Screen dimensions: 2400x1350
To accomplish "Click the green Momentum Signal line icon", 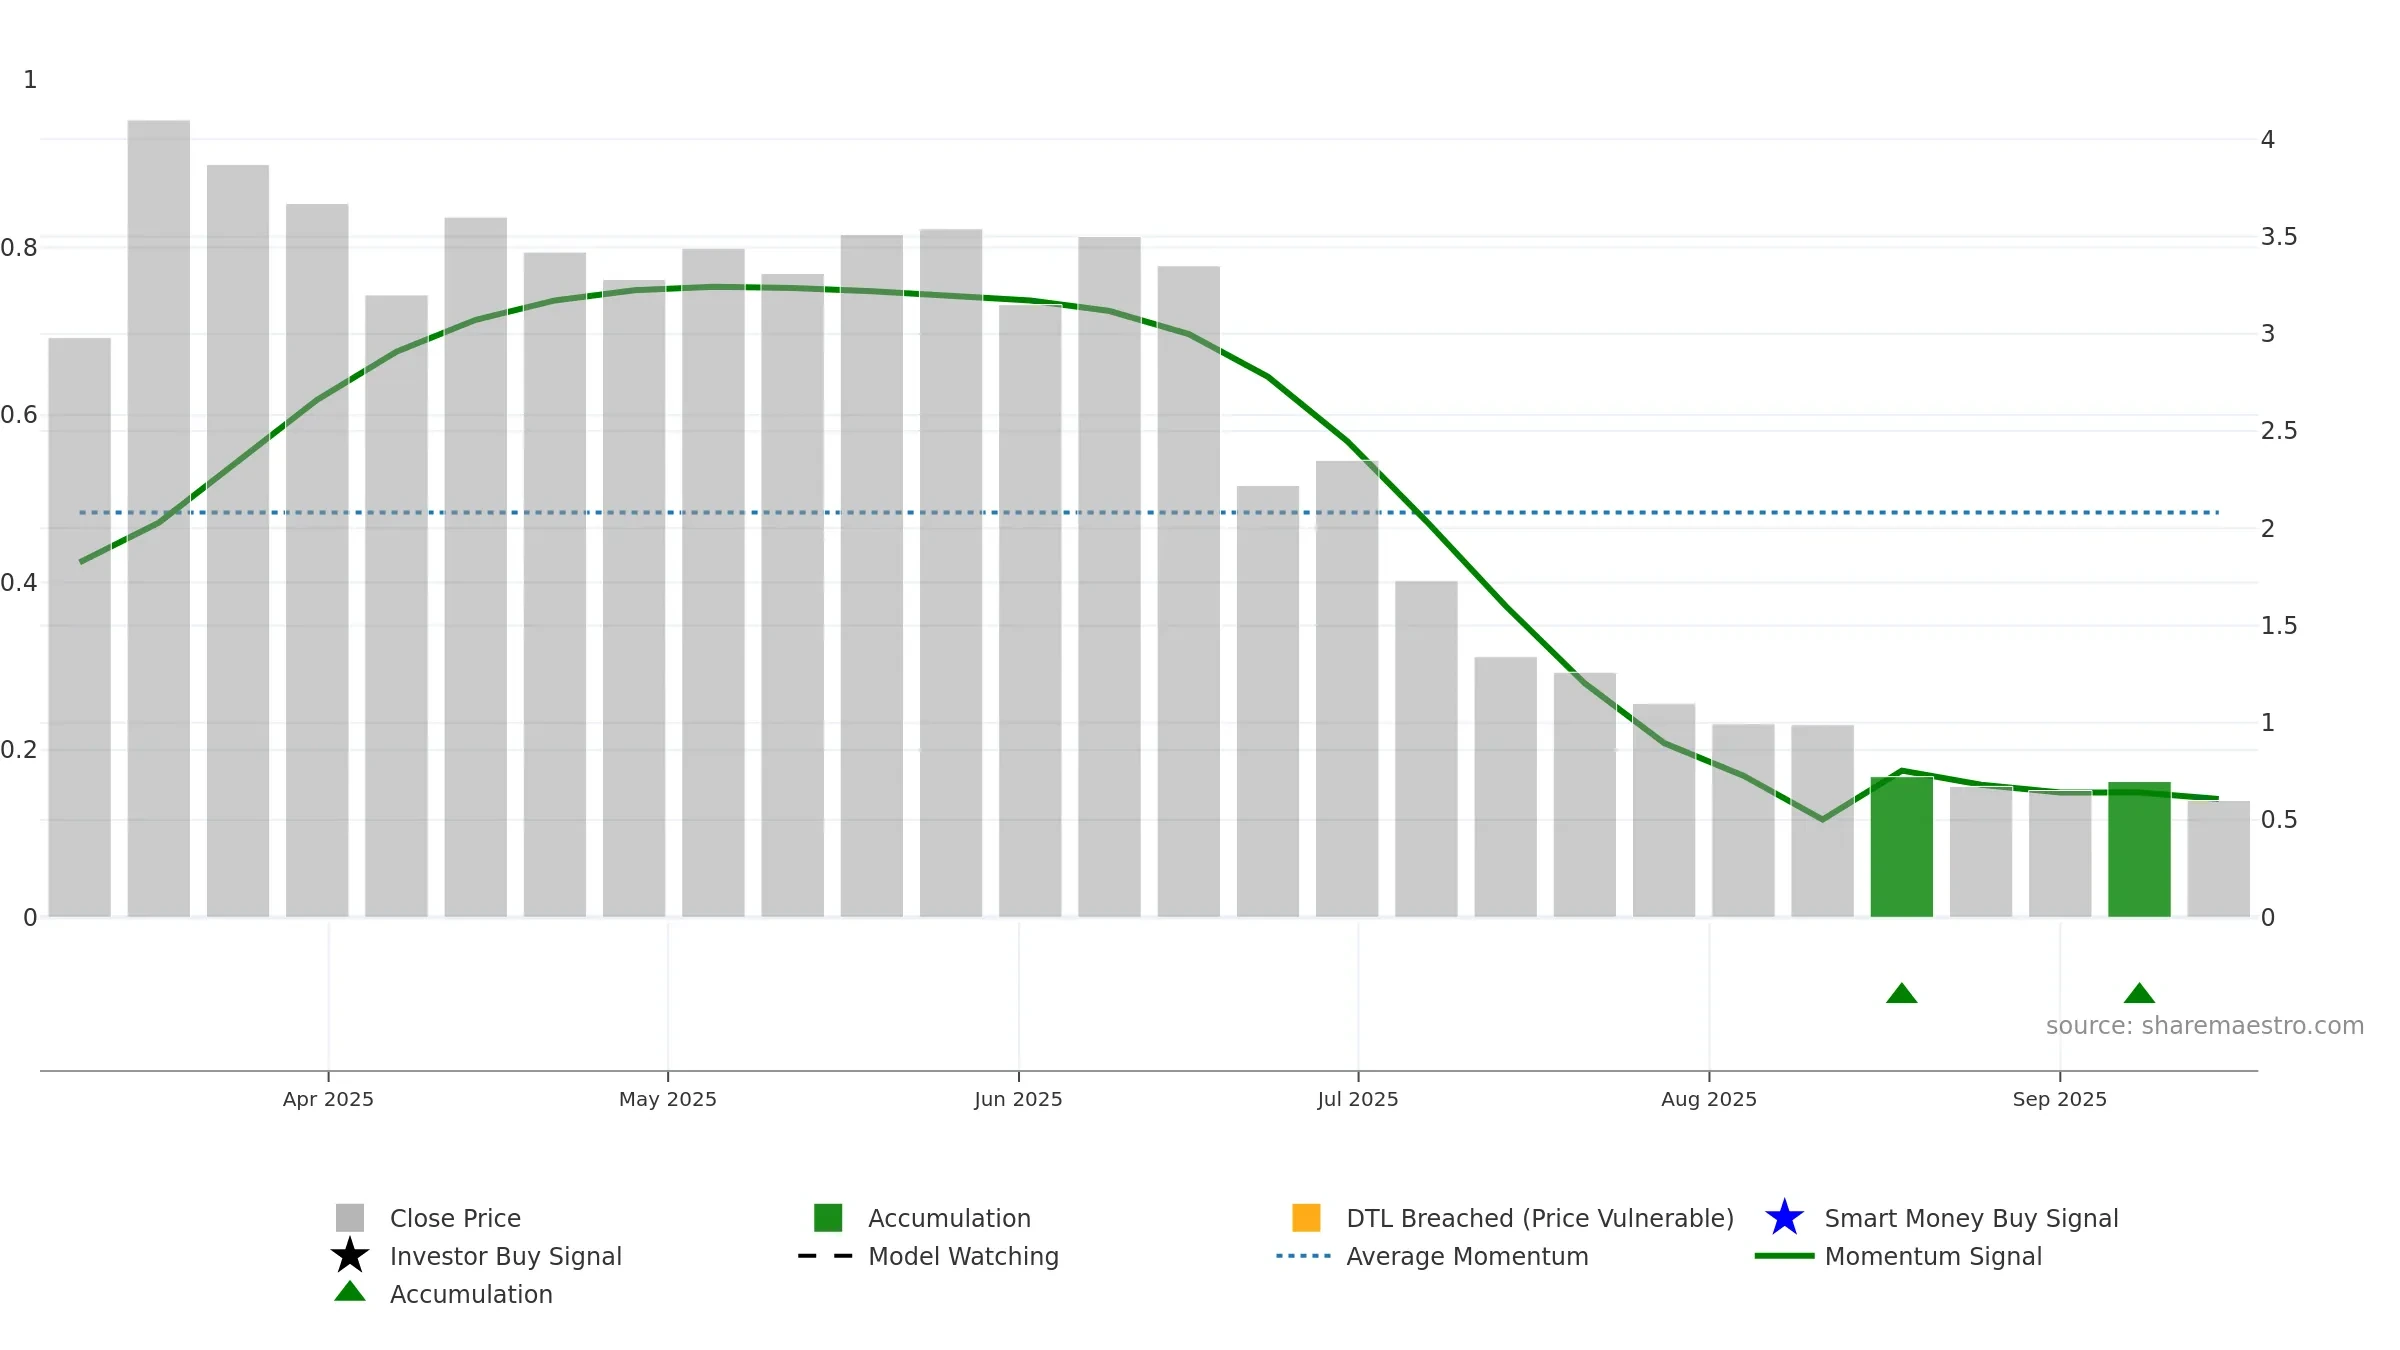I will (1784, 1256).
